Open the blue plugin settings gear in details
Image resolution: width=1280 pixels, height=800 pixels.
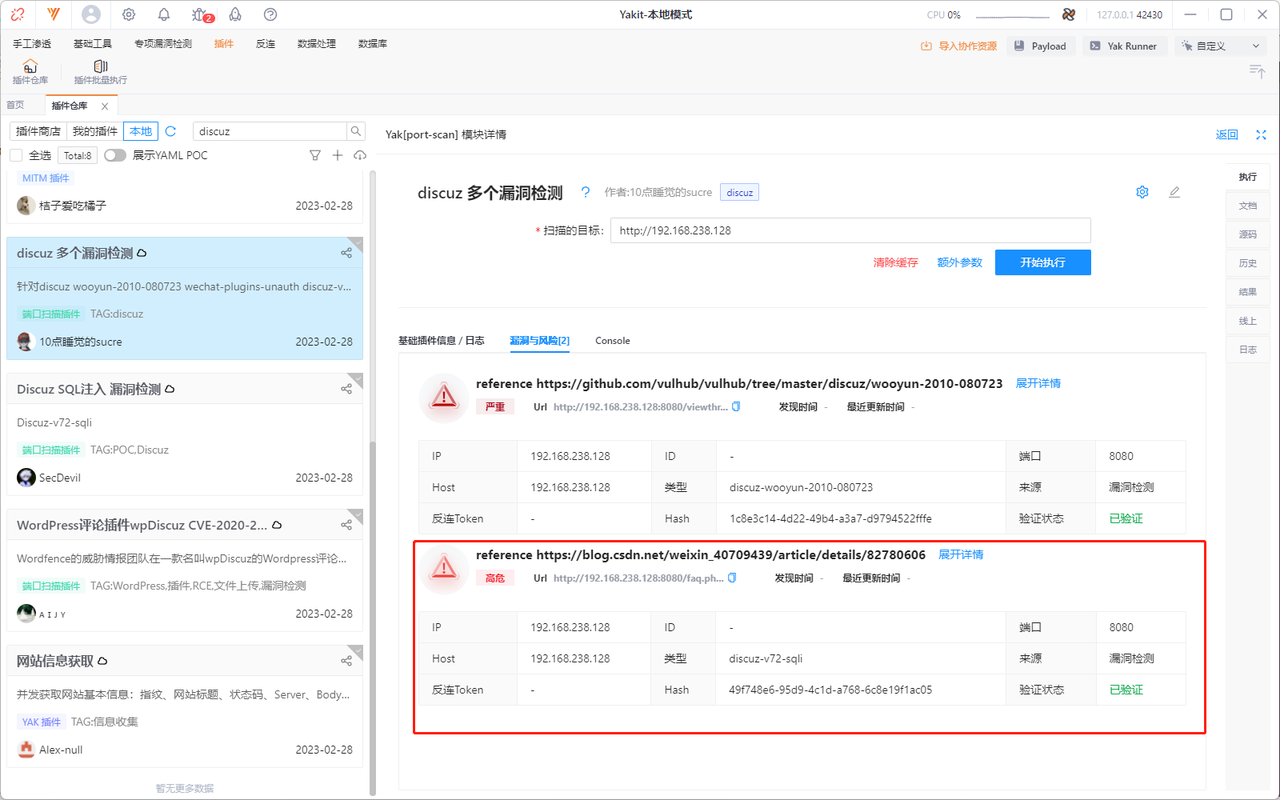point(1142,192)
